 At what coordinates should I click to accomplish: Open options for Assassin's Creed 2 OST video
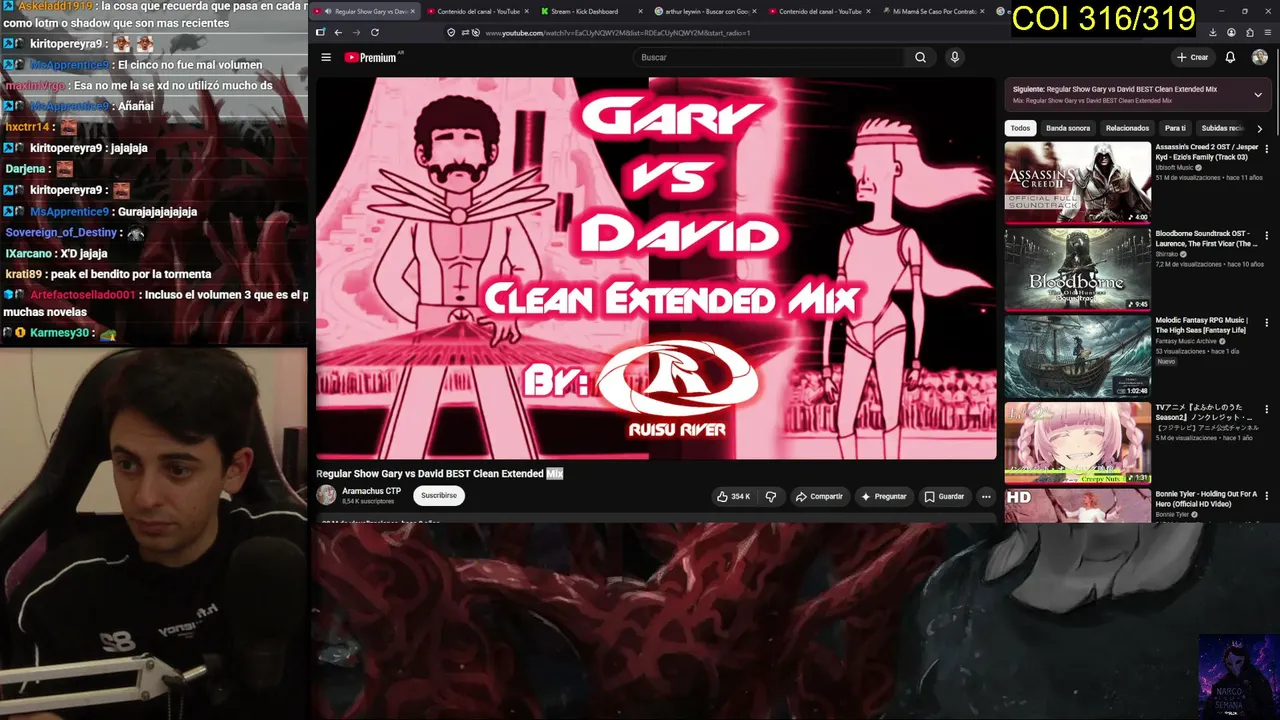[x=1266, y=149]
